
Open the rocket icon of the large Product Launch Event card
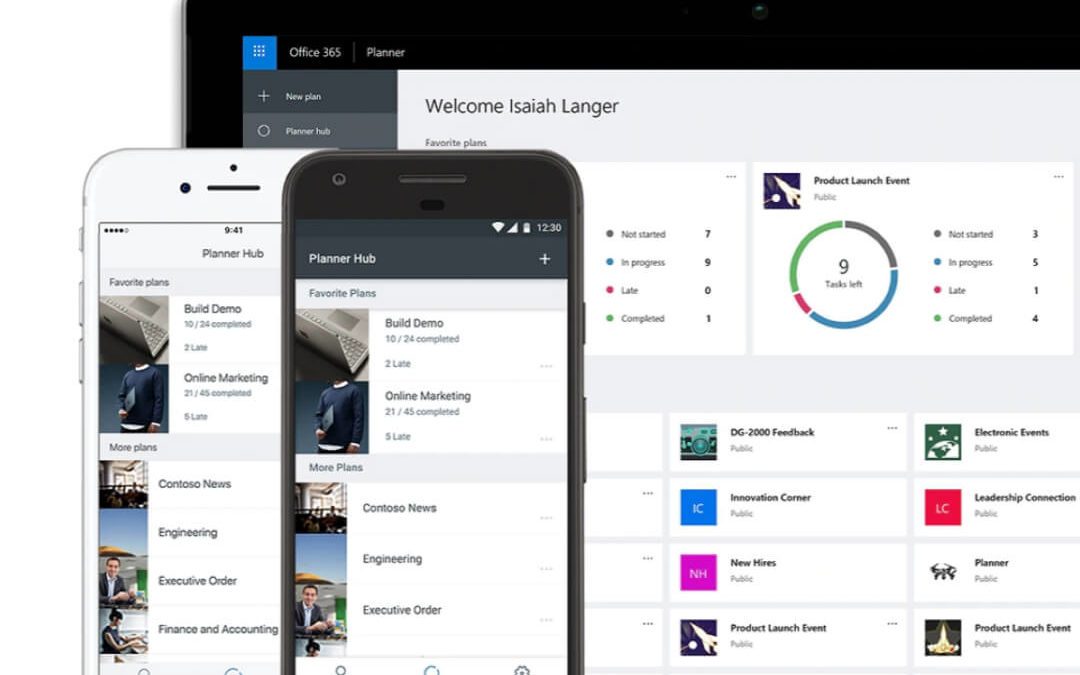(x=782, y=191)
